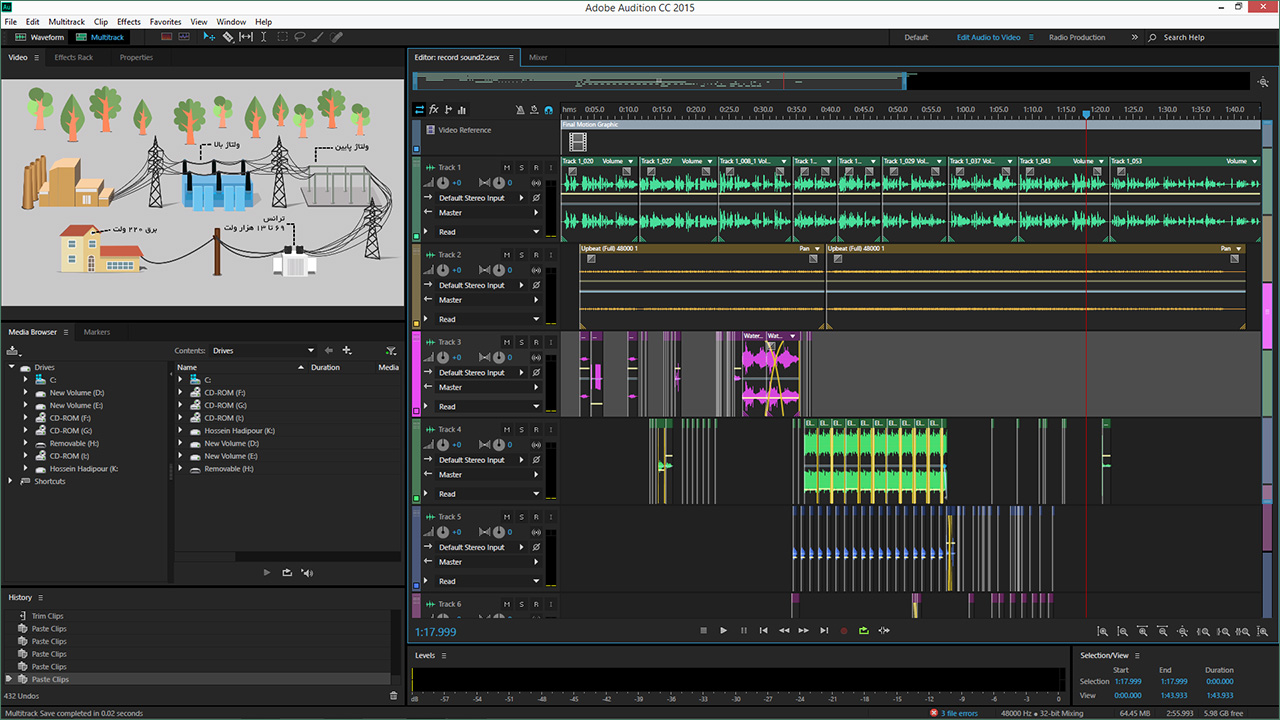Show Inputs/Outputs track controls
This screenshot has width=1280, height=720.
click(x=420, y=110)
